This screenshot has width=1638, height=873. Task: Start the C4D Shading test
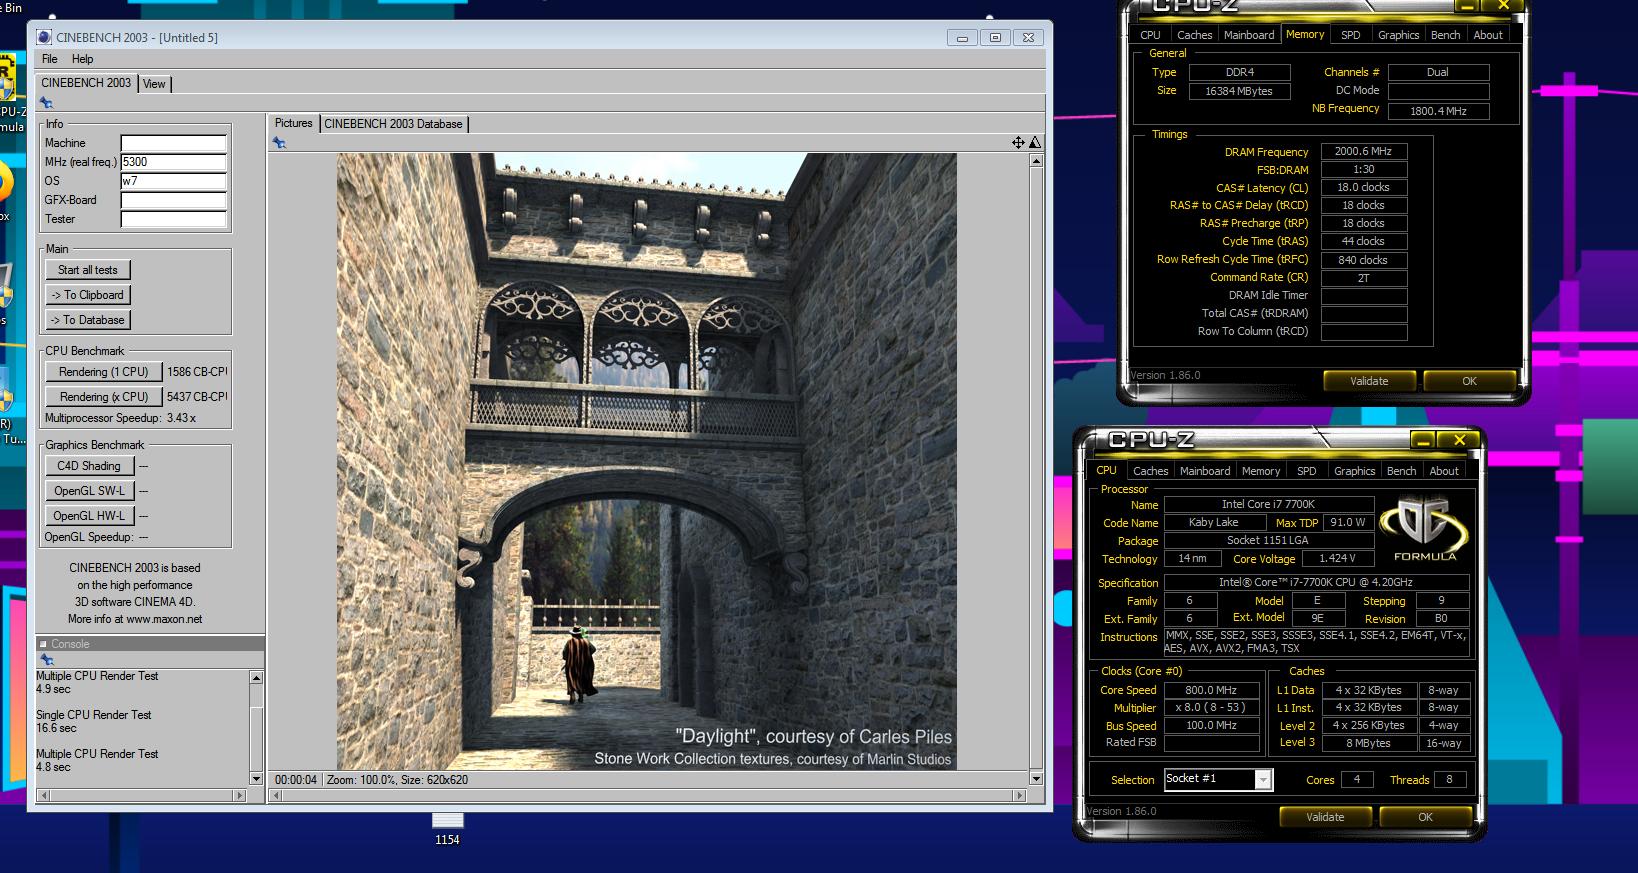pyautogui.click(x=88, y=466)
